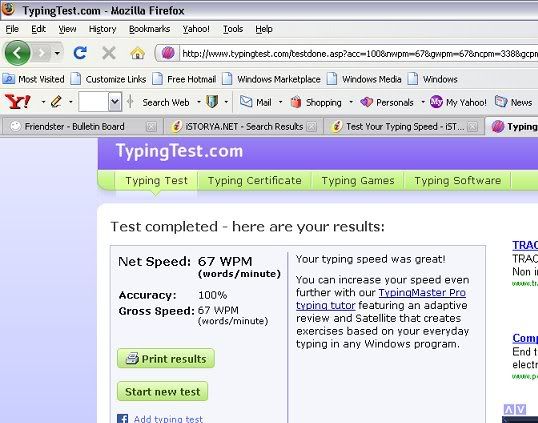Select the Typing Certificate navigation tab
The image size is (538, 423).
pos(255,180)
